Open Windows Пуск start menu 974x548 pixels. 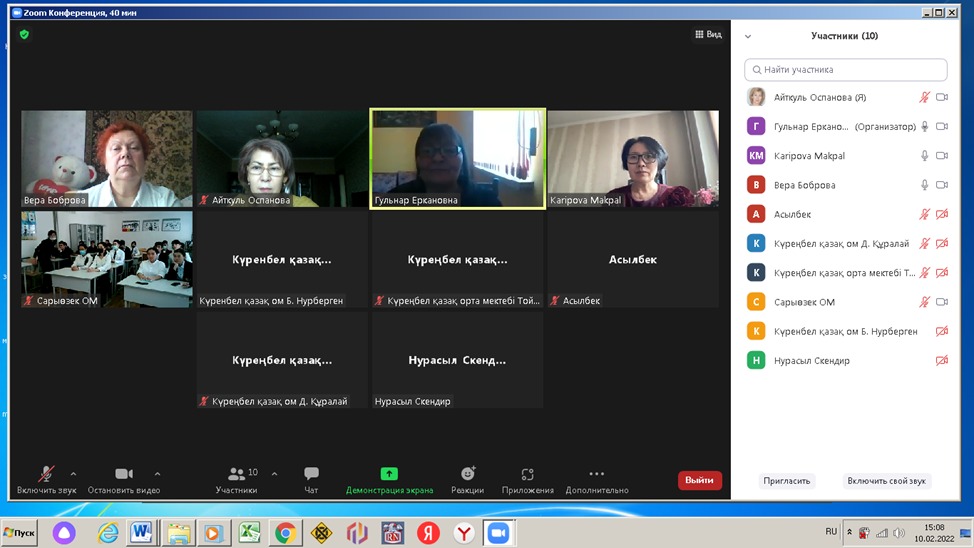(19, 533)
